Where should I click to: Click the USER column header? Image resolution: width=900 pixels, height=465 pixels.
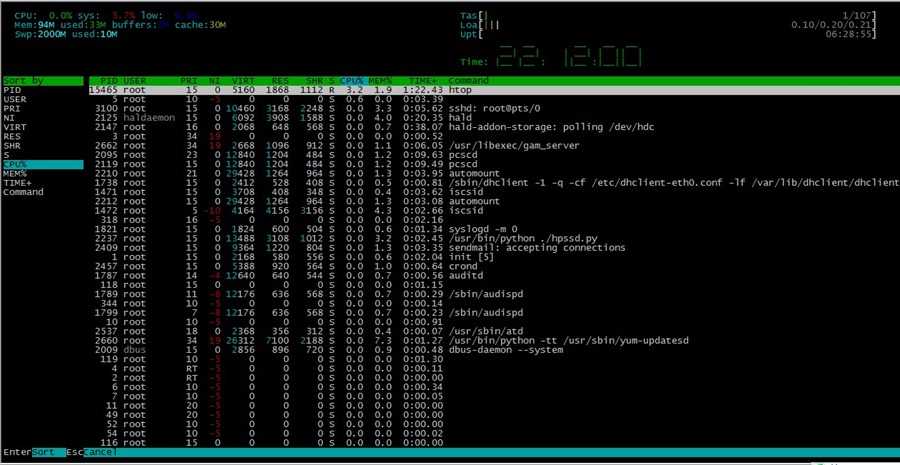click(x=135, y=81)
